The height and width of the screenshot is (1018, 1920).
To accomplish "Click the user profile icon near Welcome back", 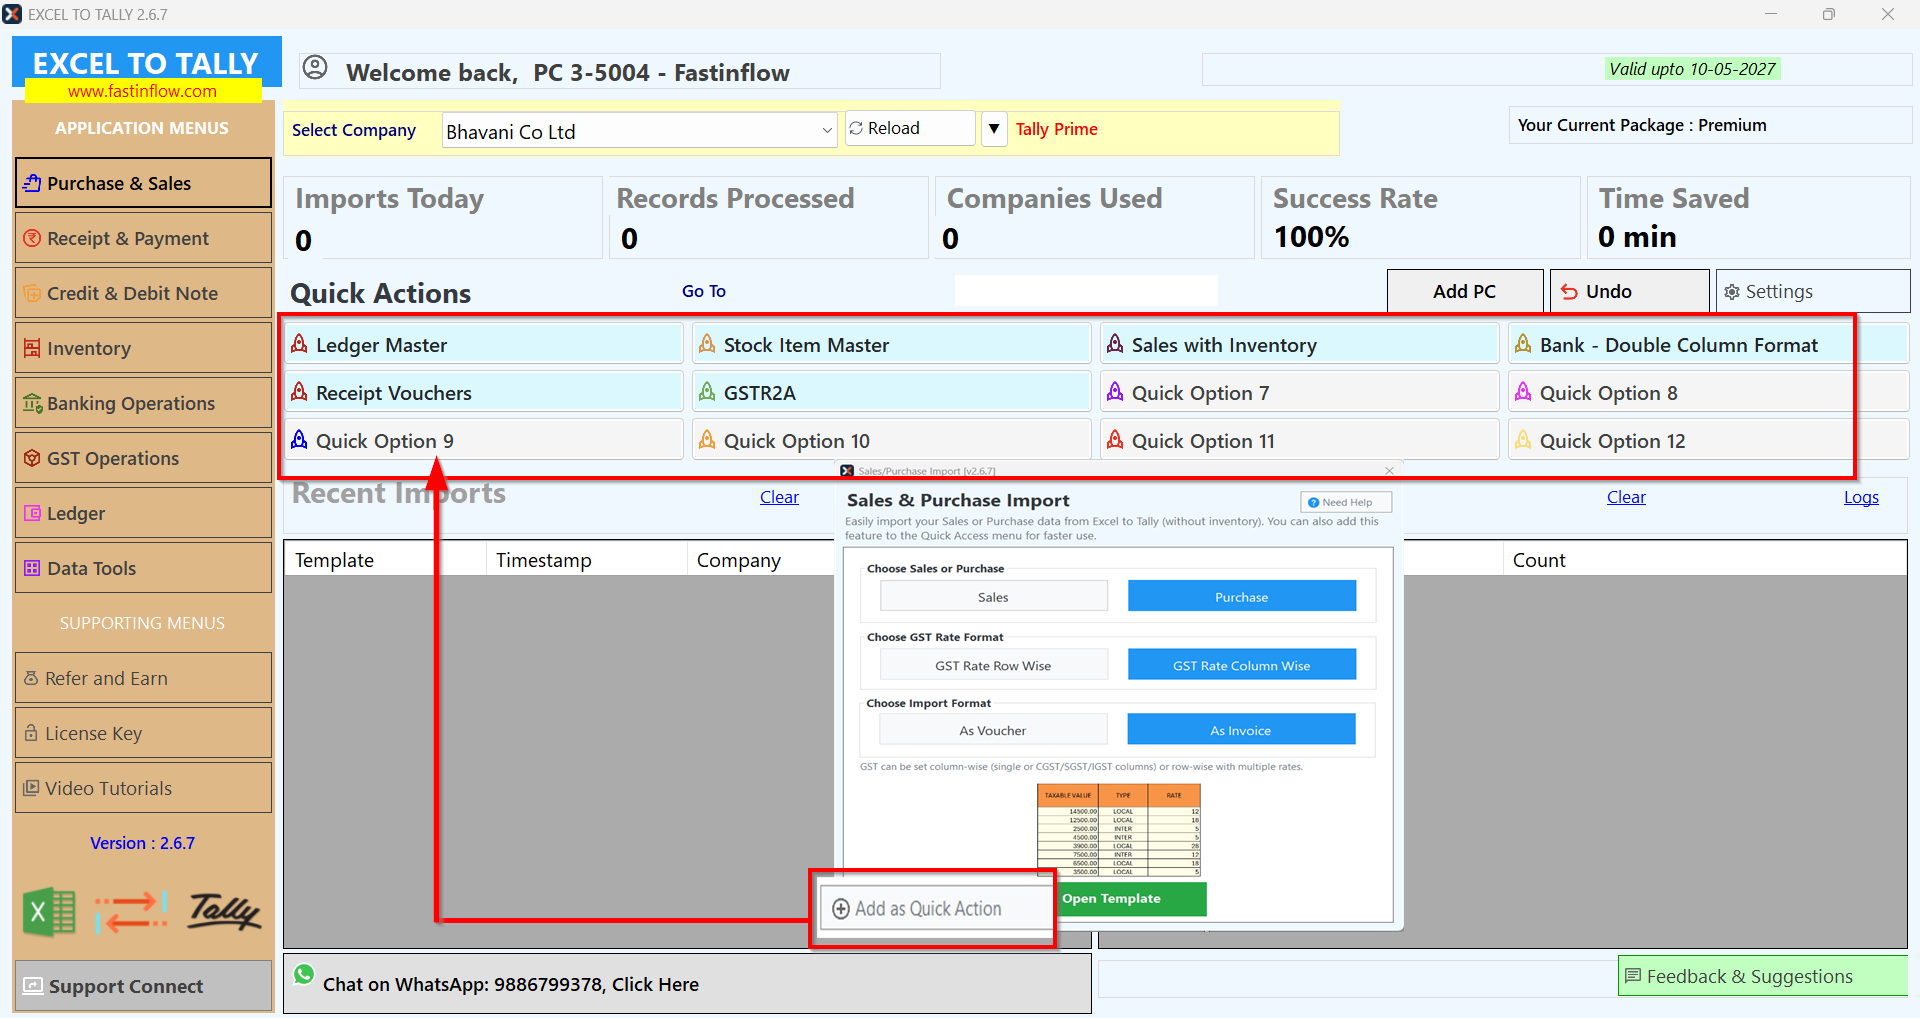I will [315, 67].
